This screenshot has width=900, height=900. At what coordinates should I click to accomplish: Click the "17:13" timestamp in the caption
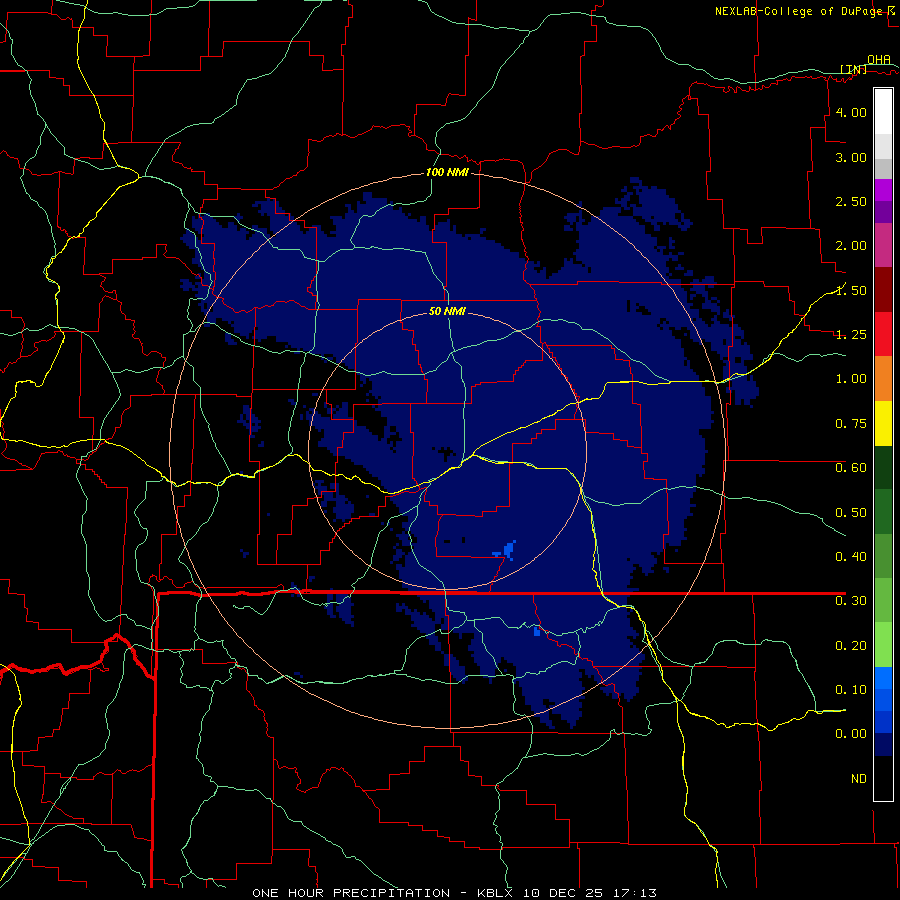633,893
